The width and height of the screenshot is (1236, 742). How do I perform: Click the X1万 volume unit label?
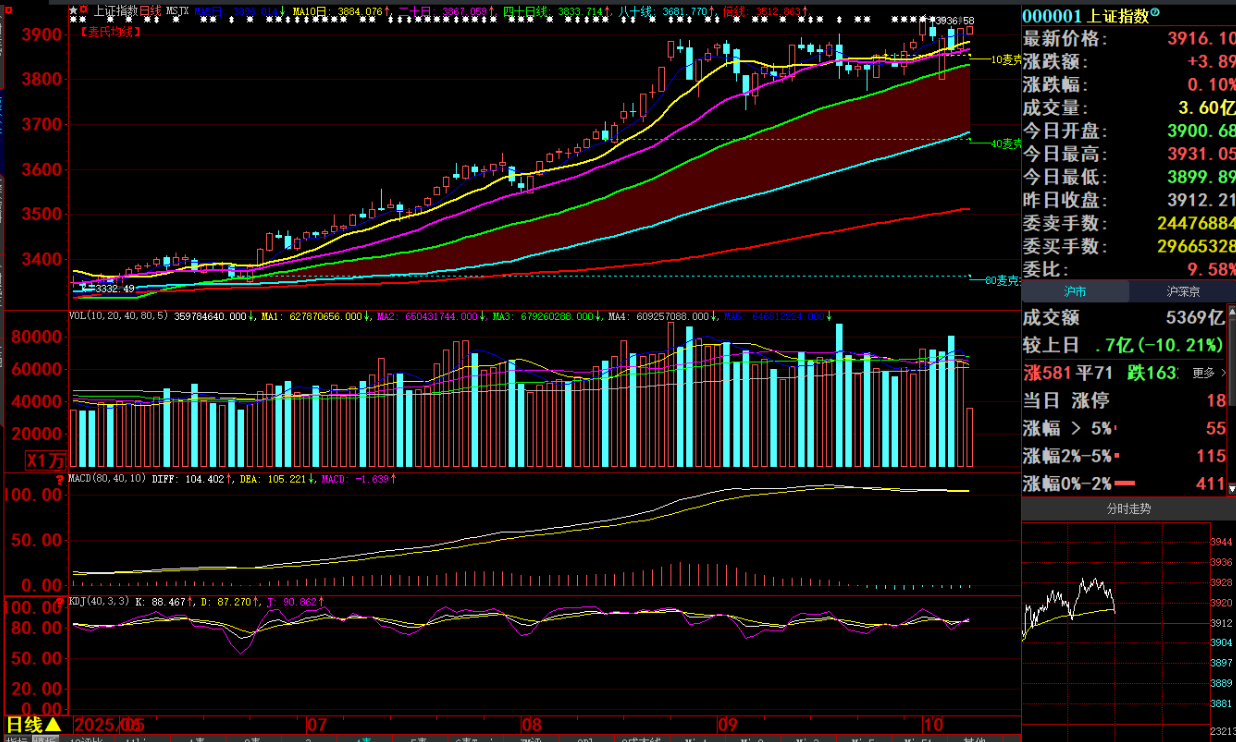(46, 460)
